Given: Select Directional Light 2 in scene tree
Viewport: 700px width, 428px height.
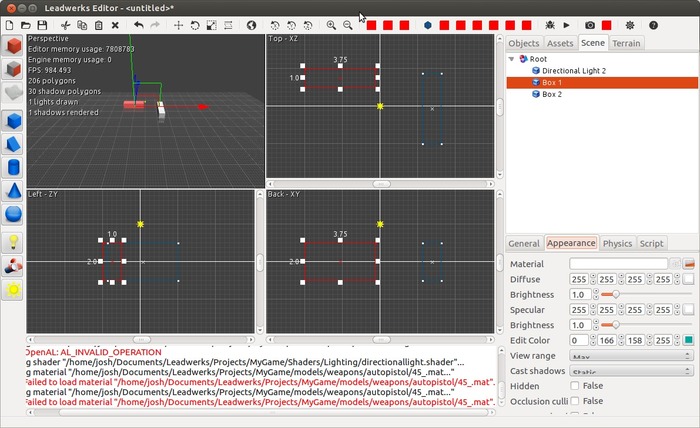Looking at the screenshot, I should click(574, 71).
